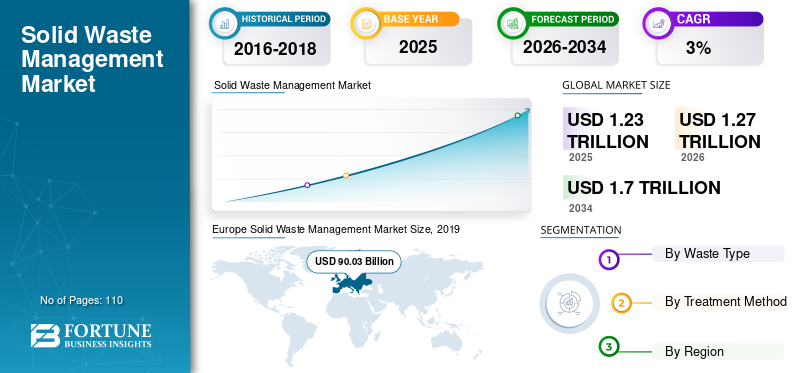Click the green marker on growth curve
Image resolution: width=800 pixels, height=373 pixels.
coord(517,115)
